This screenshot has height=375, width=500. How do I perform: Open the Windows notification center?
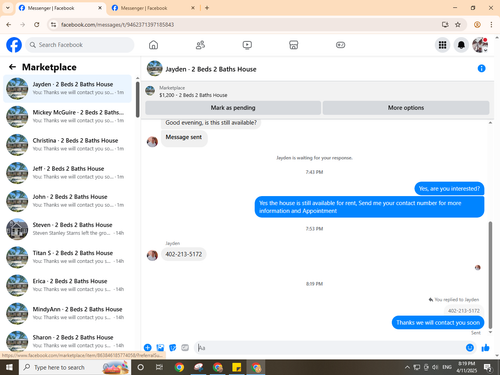(488, 368)
